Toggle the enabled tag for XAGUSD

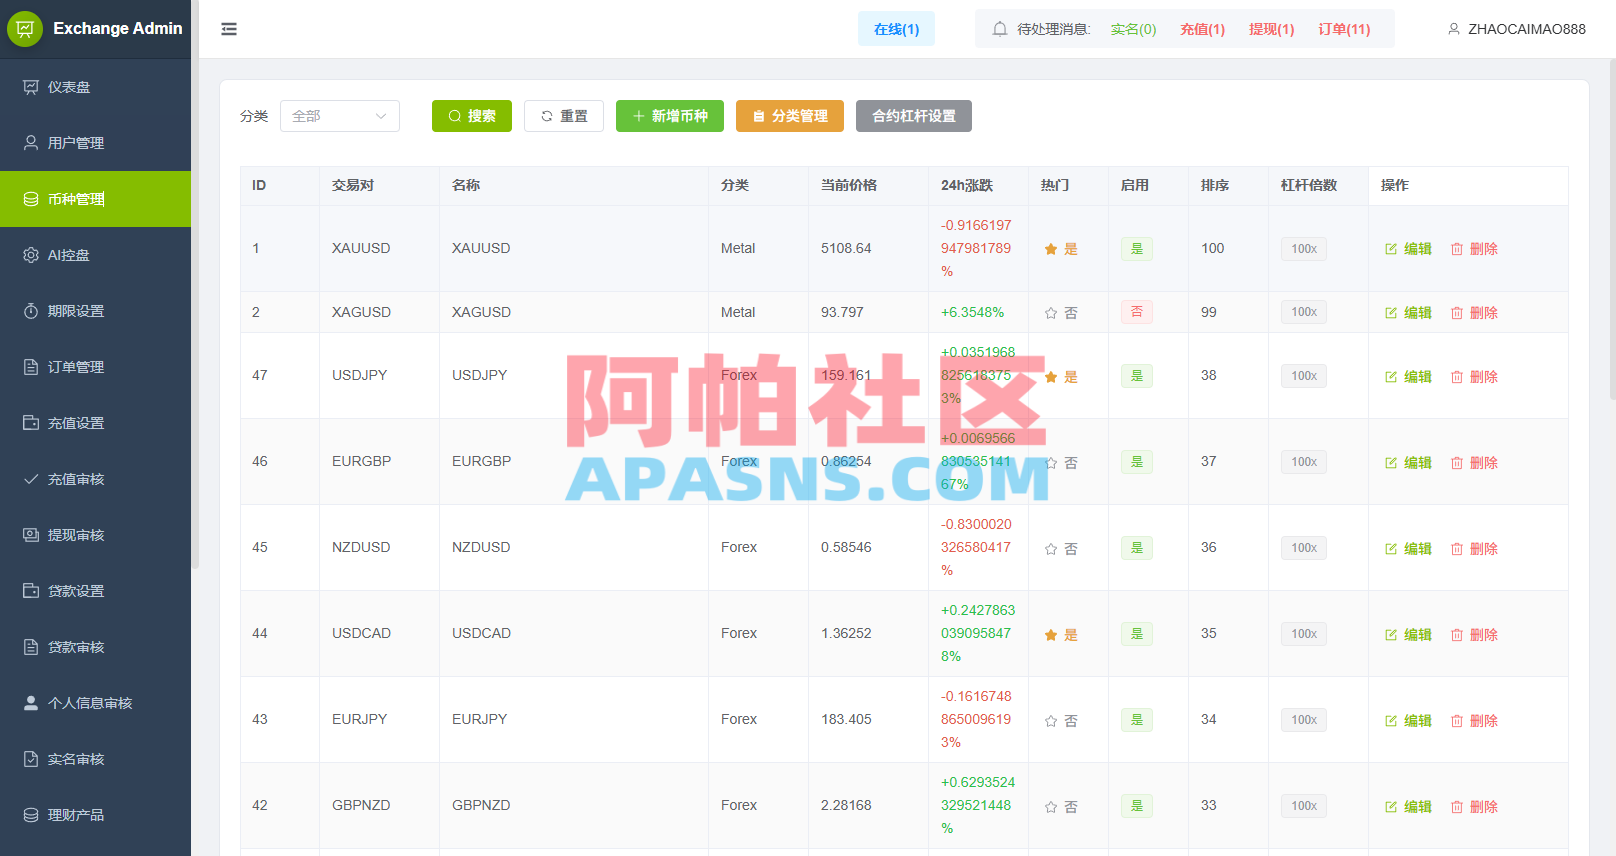1137,312
